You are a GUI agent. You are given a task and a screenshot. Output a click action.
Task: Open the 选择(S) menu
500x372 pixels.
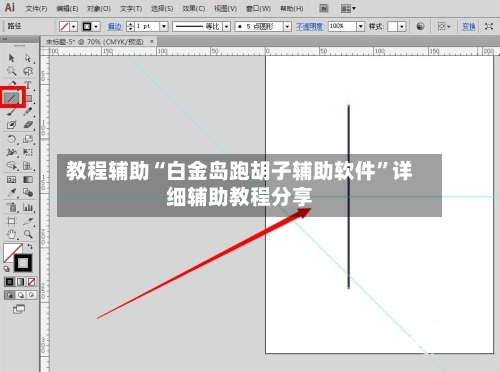[162, 9]
